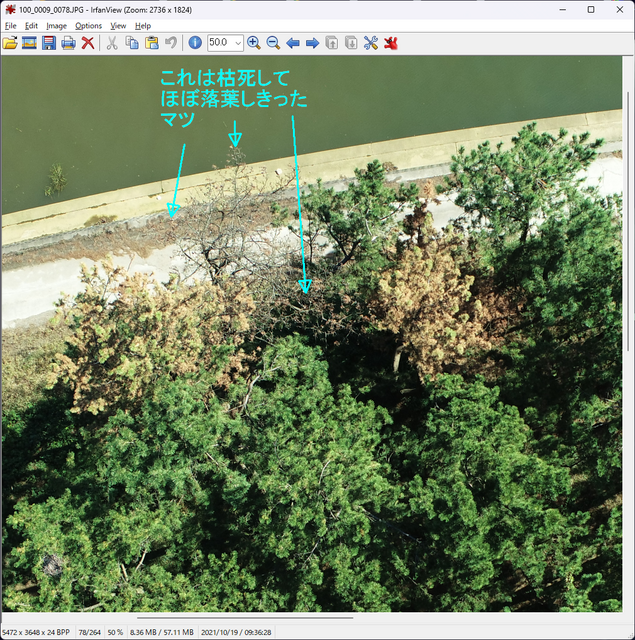The image size is (635, 640).
Task: Open a file with the folder icon
Action: (10, 43)
